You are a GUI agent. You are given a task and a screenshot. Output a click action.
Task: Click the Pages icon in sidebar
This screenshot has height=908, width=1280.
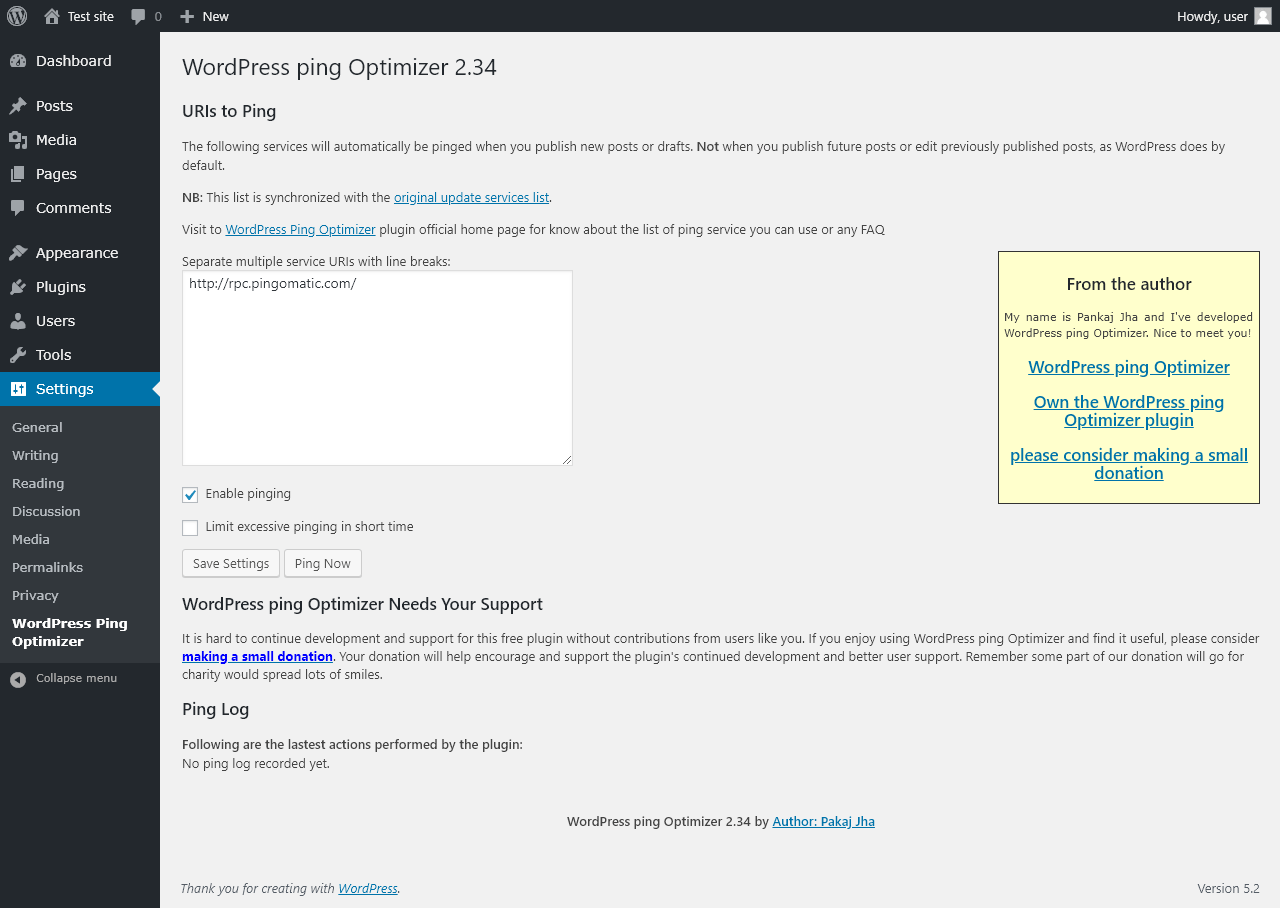[x=18, y=174]
